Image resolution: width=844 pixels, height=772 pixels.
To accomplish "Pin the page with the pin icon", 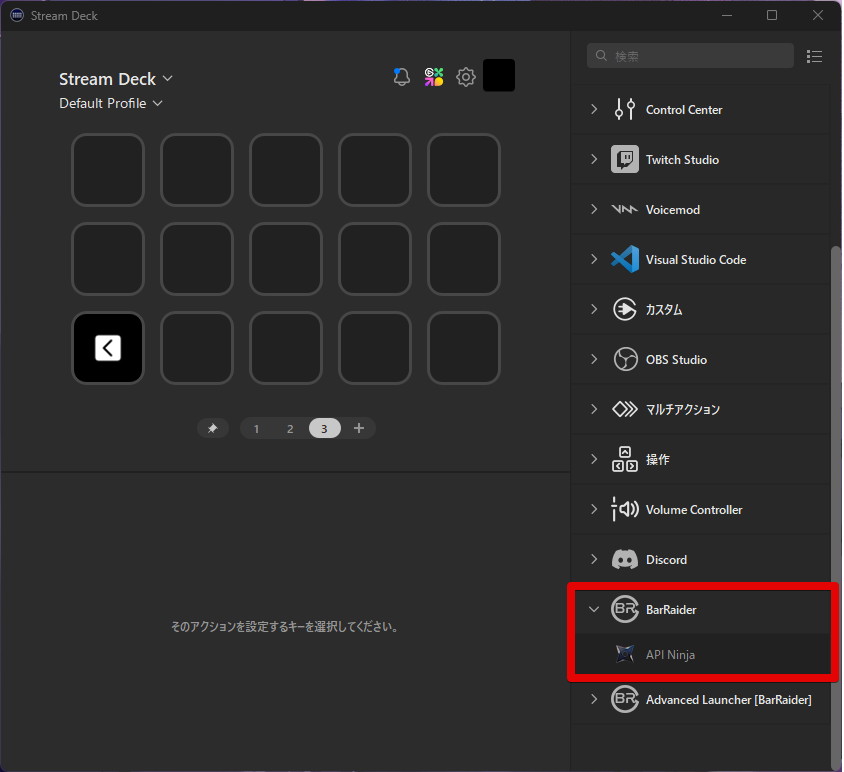I will click(213, 429).
